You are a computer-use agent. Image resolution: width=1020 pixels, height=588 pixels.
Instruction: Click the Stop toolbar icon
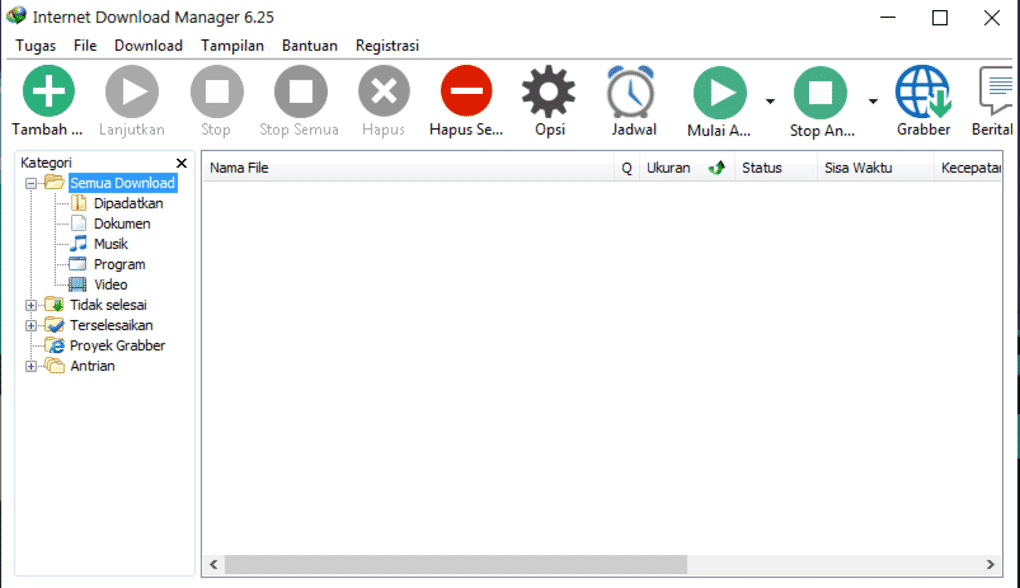(217, 91)
